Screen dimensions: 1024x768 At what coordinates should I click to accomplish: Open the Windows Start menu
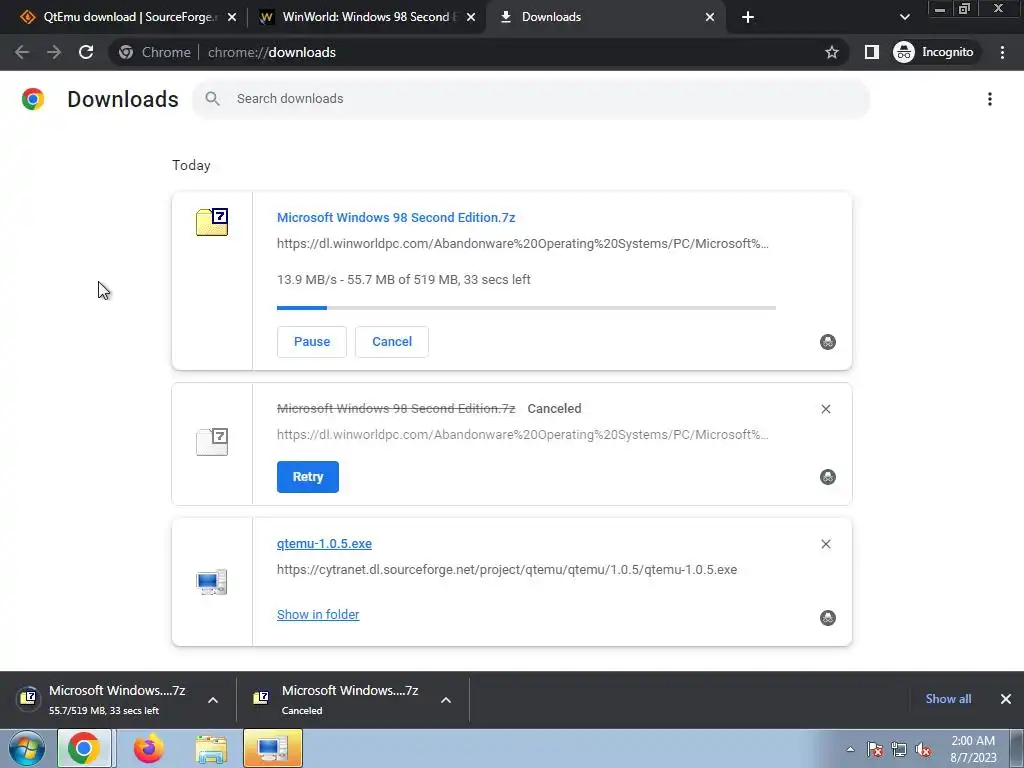click(x=26, y=748)
